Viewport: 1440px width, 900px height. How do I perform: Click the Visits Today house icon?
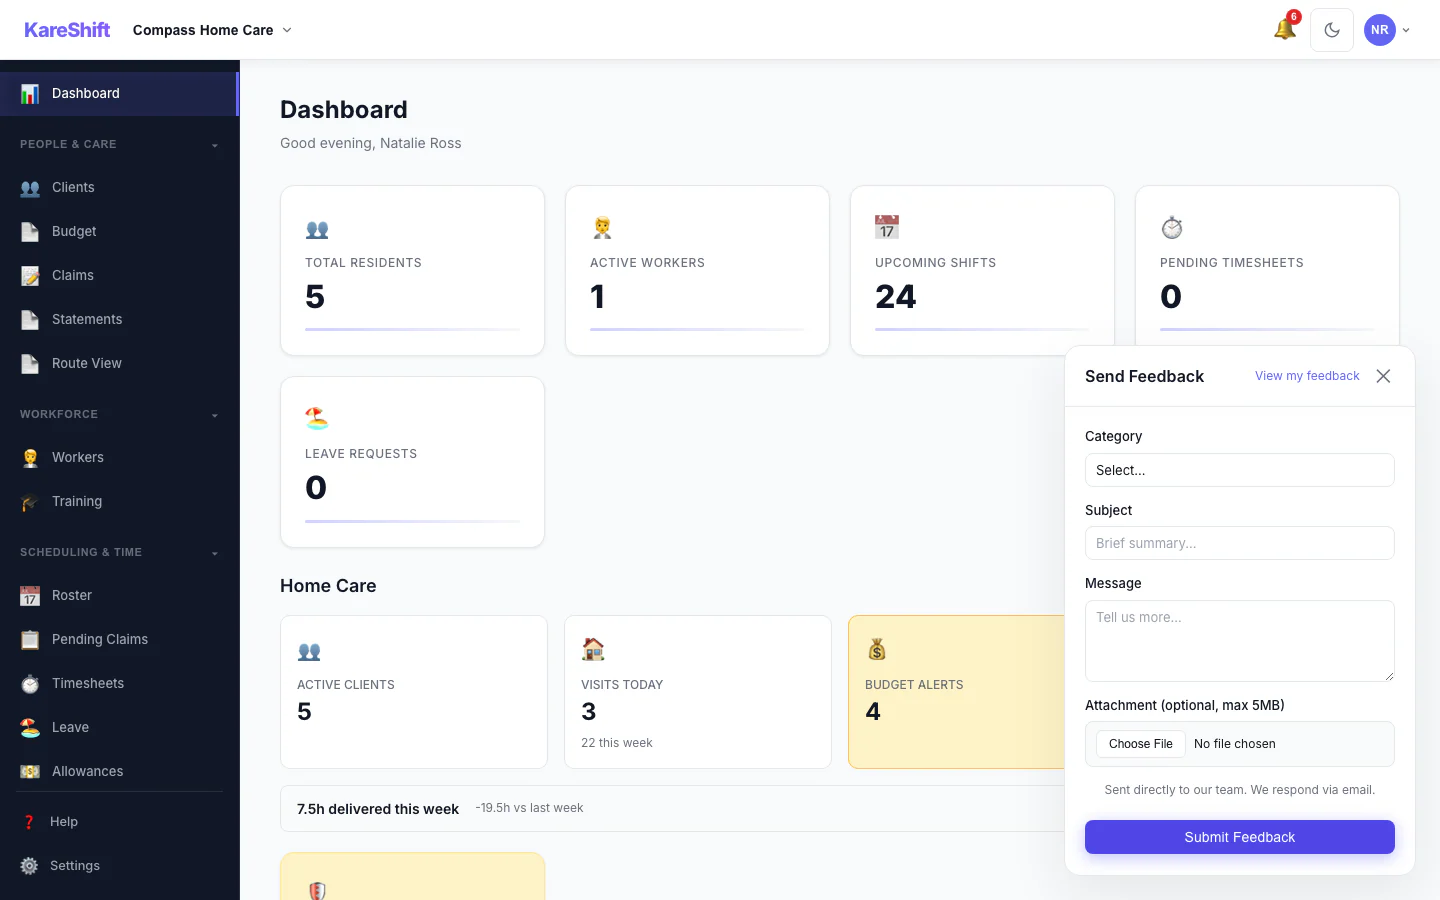click(x=593, y=649)
